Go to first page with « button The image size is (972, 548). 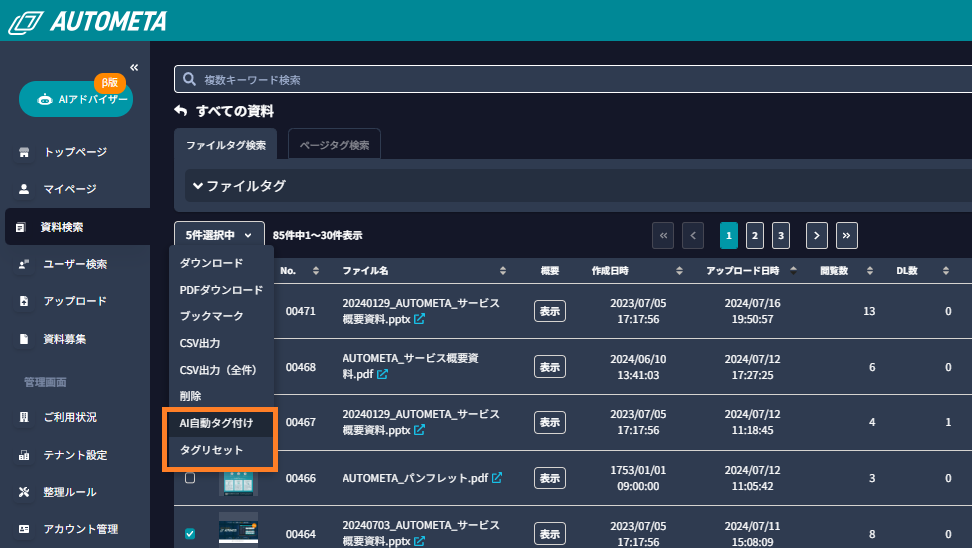(663, 236)
